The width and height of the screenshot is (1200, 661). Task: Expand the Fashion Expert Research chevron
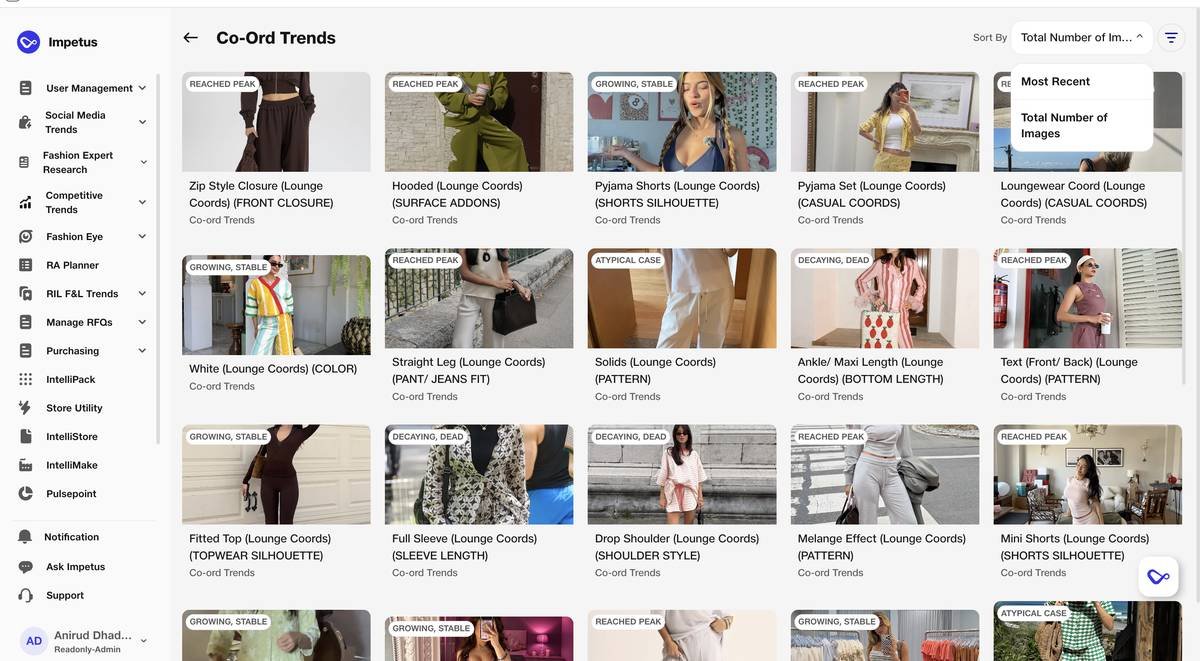143,162
